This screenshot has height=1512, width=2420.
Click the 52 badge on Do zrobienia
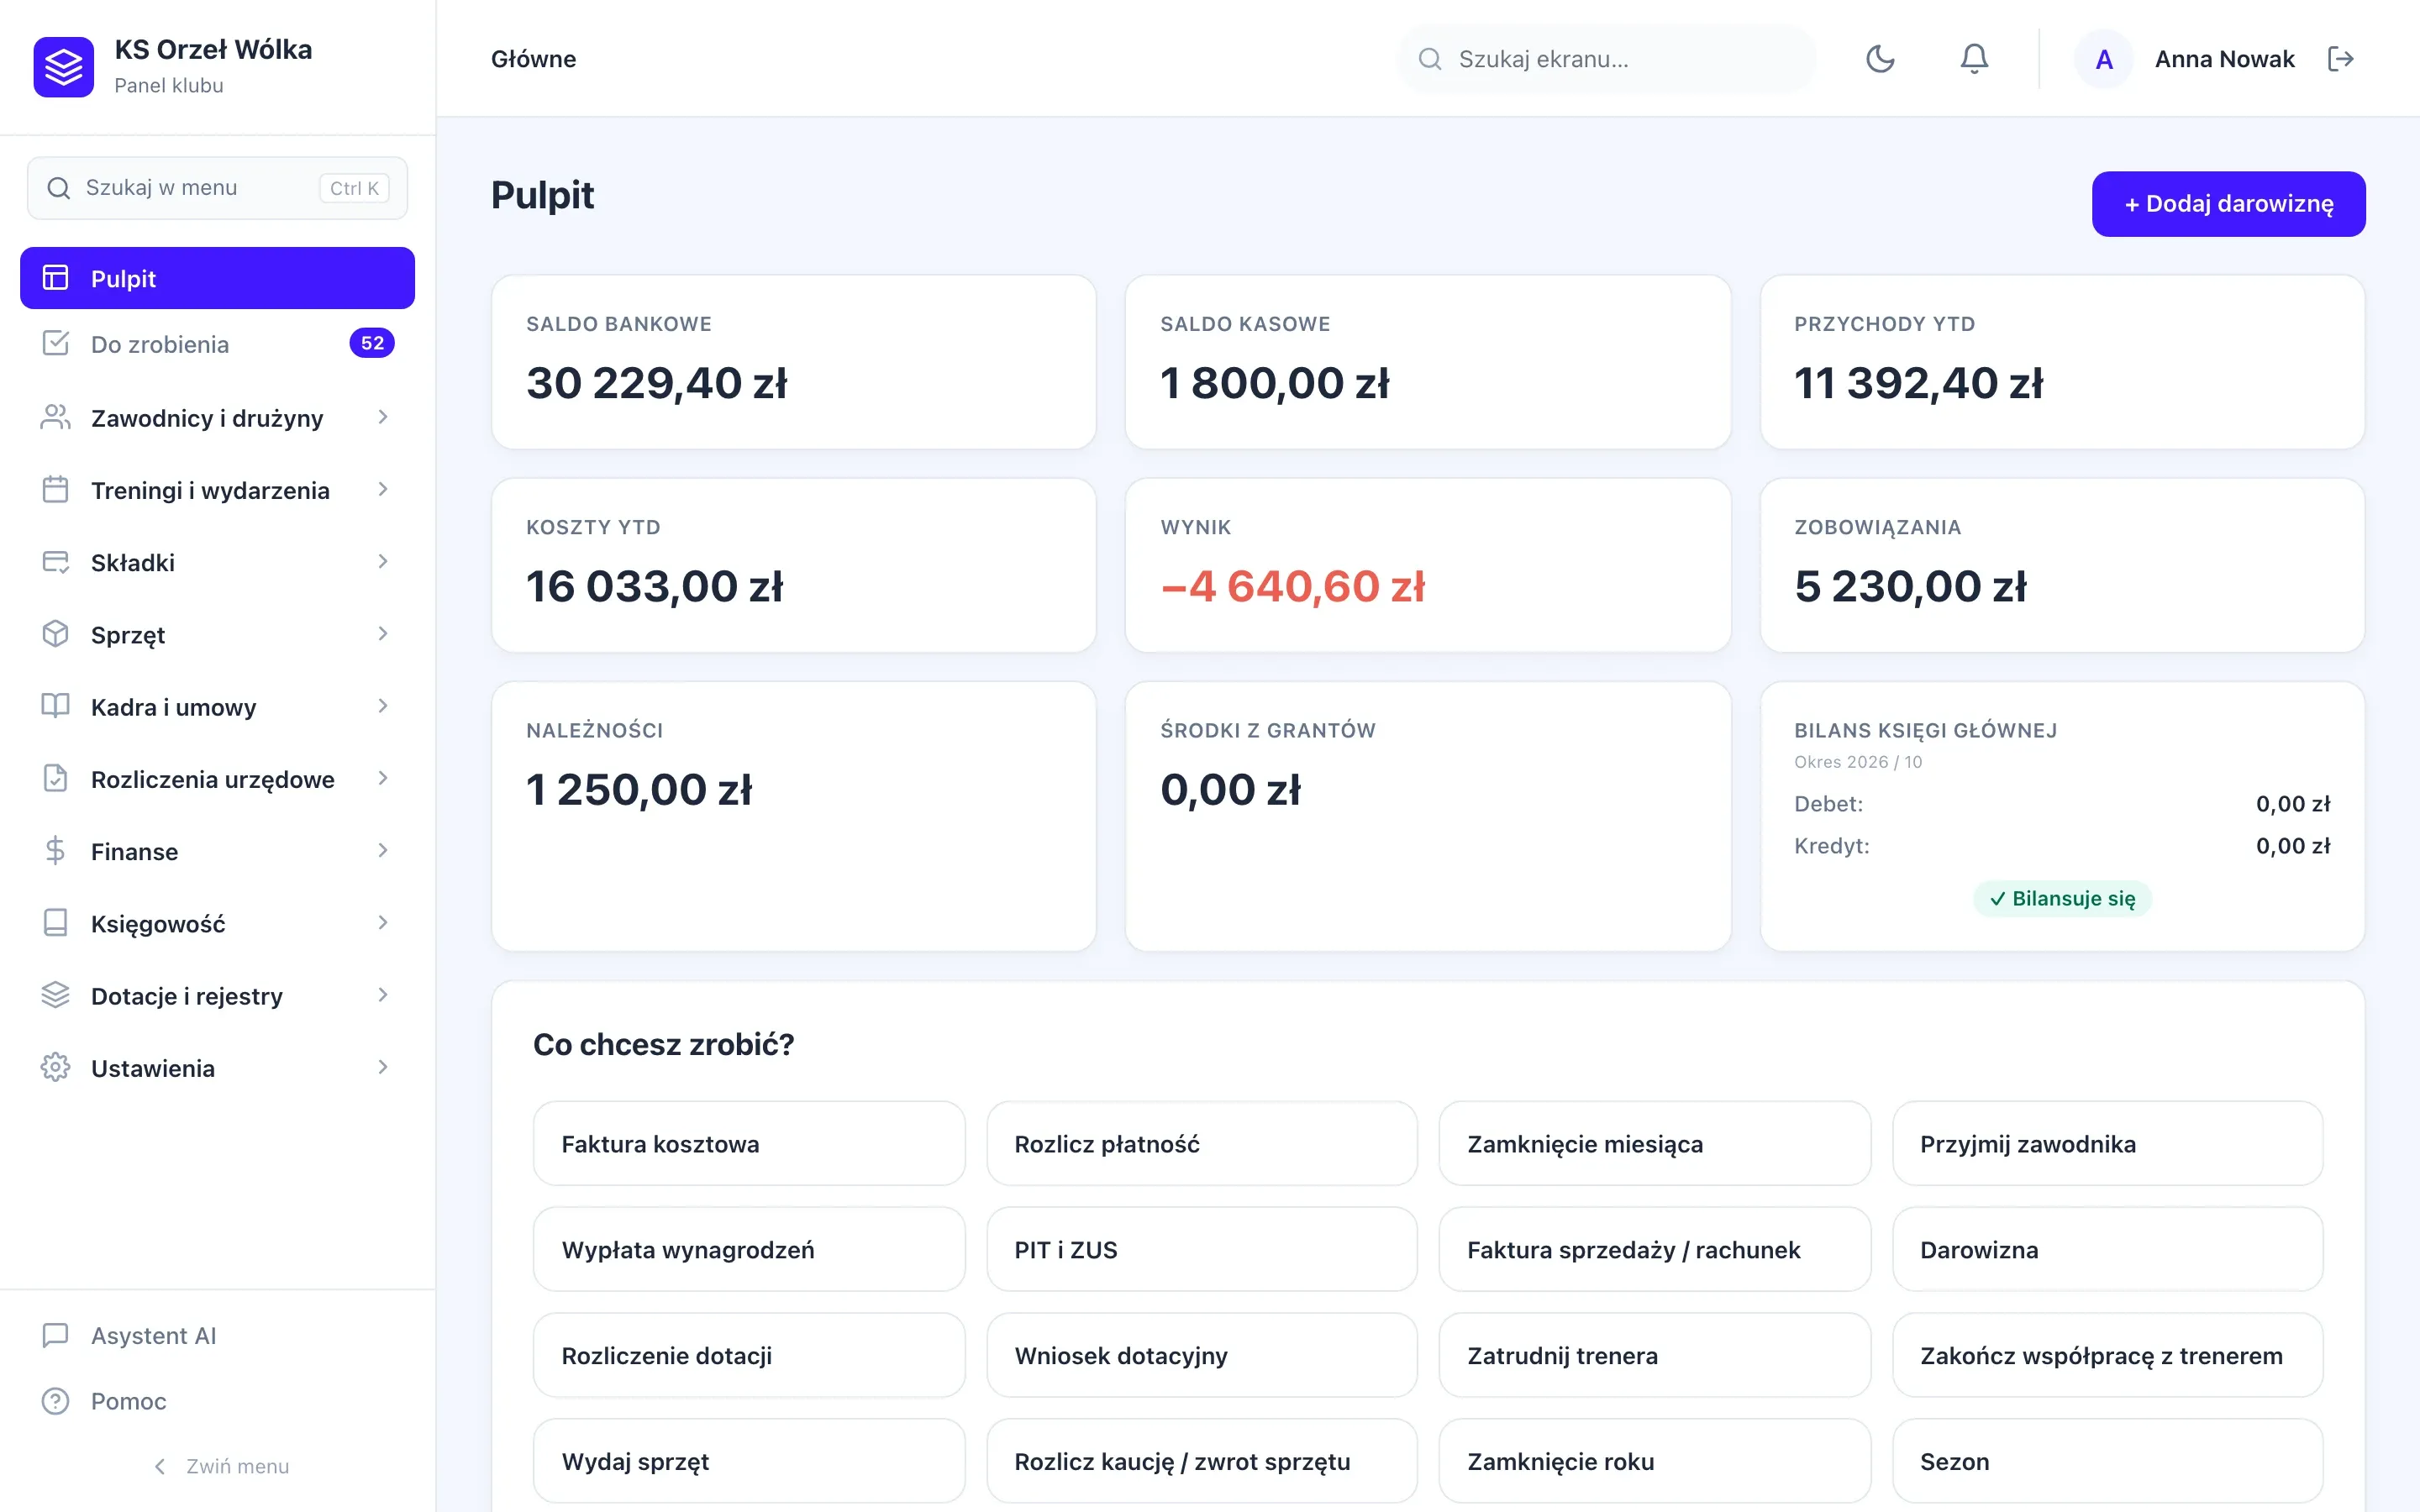click(372, 343)
